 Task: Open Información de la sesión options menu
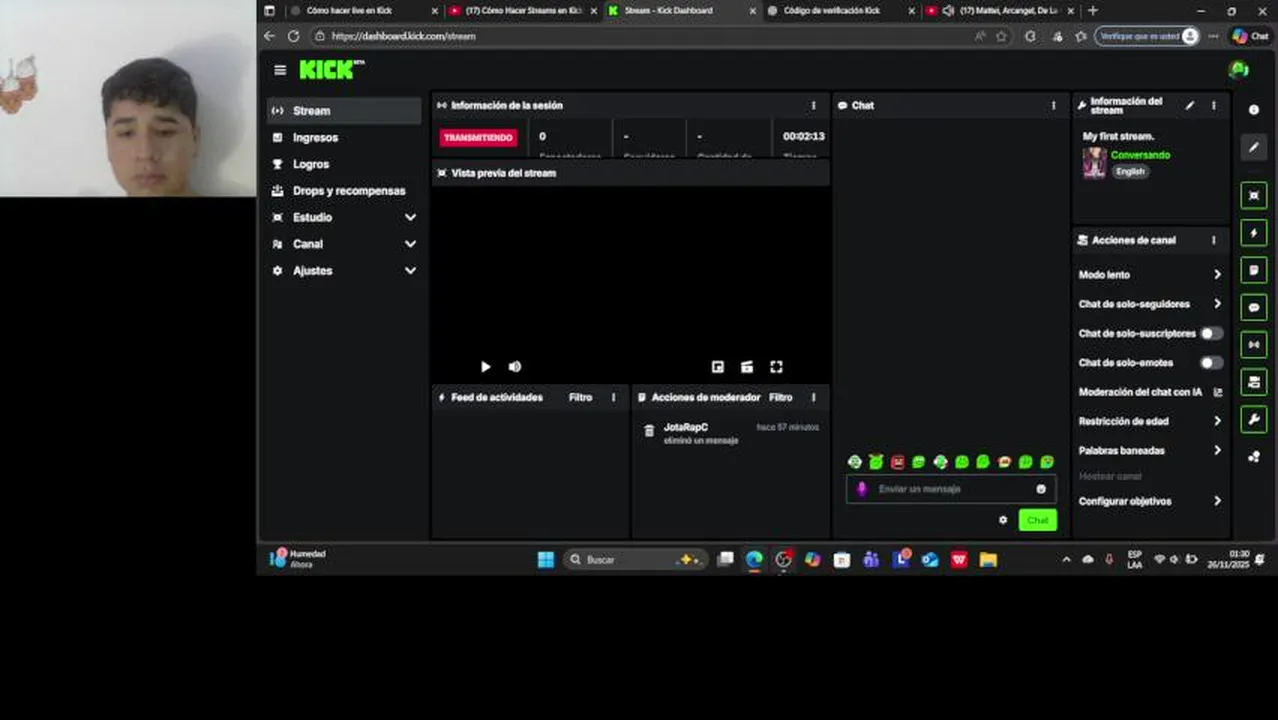(x=813, y=105)
